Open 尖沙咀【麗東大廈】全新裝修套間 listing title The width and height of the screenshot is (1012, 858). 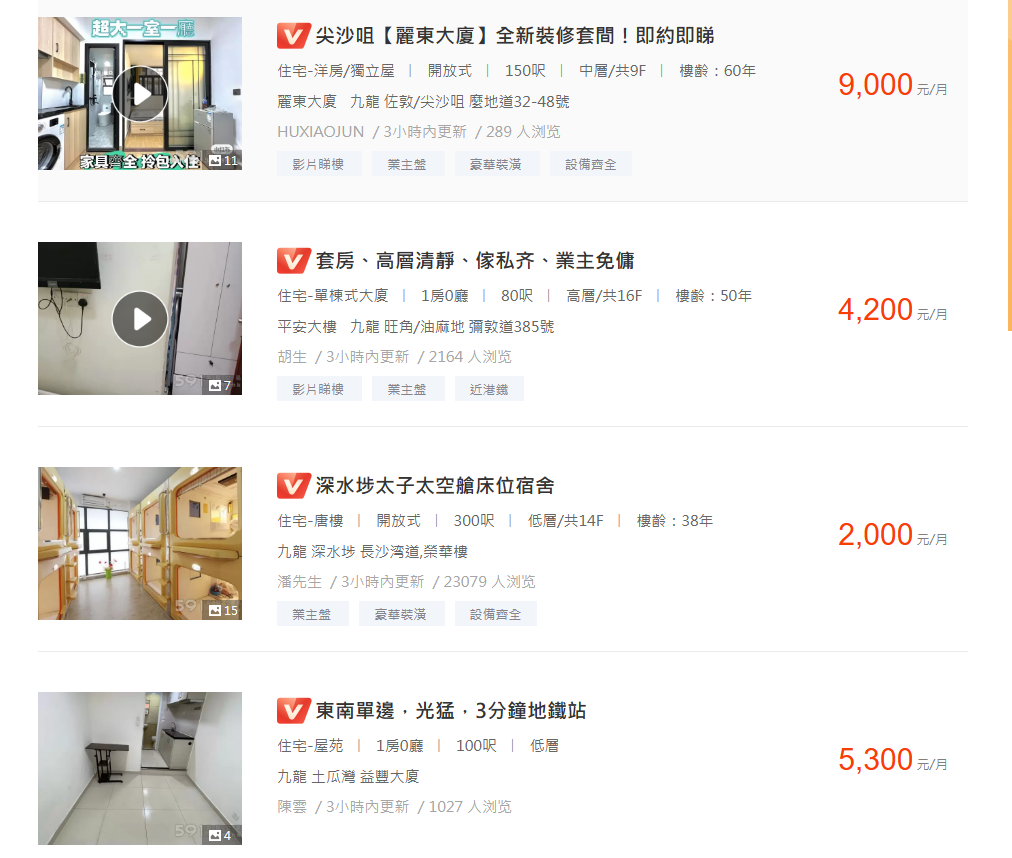click(514, 36)
